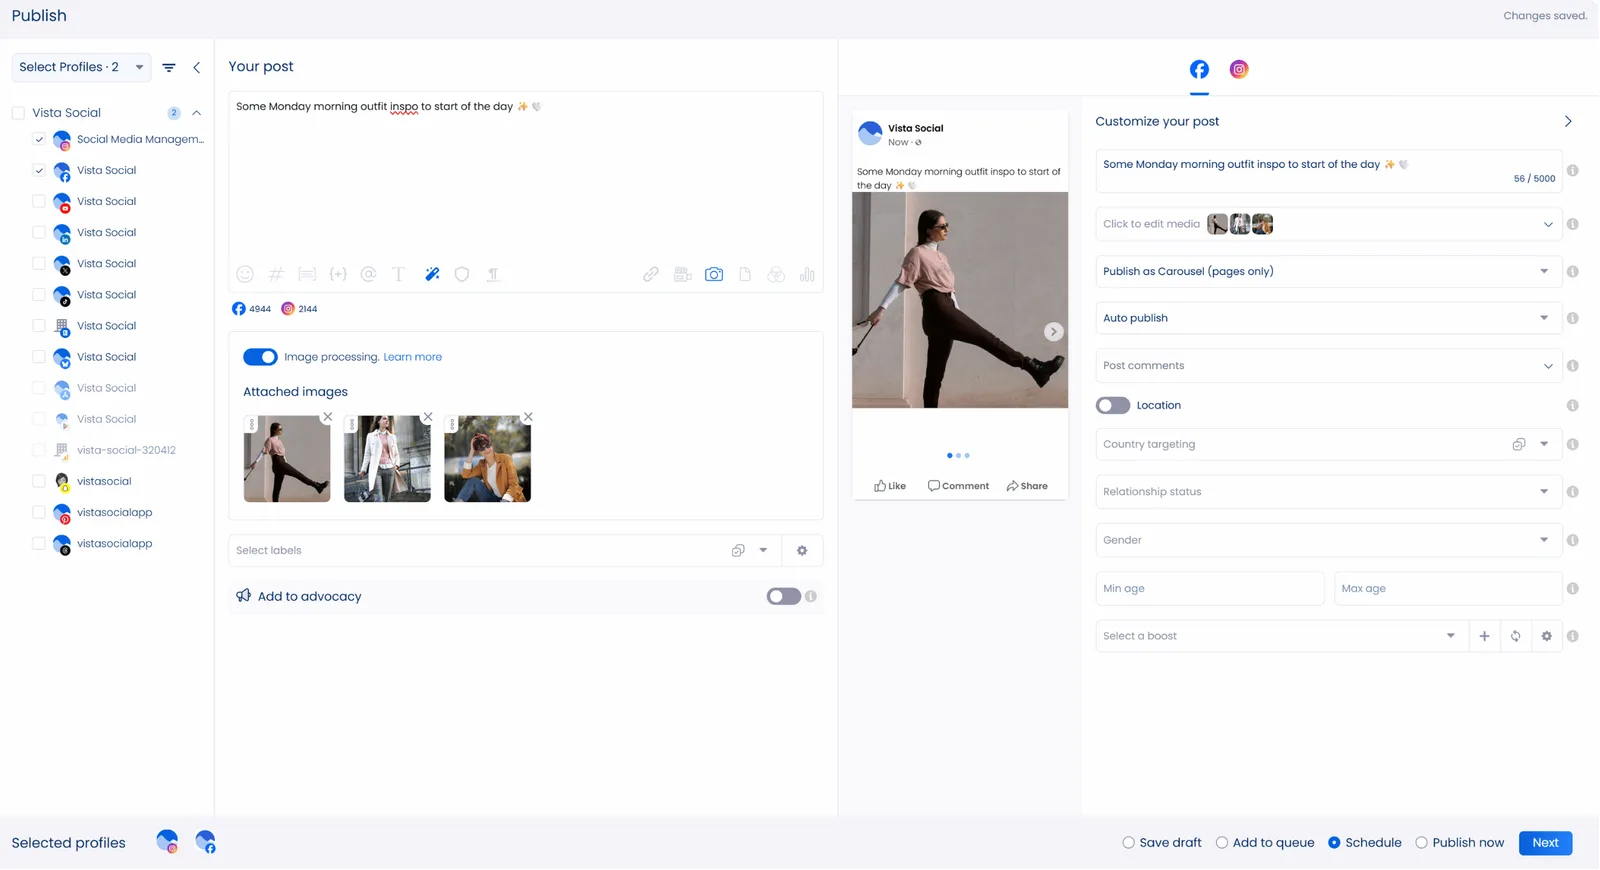Switch to the Instagram preview tab
Viewport: 1600px width, 870px height.
pyautogui.click(x=1239, y=69)
